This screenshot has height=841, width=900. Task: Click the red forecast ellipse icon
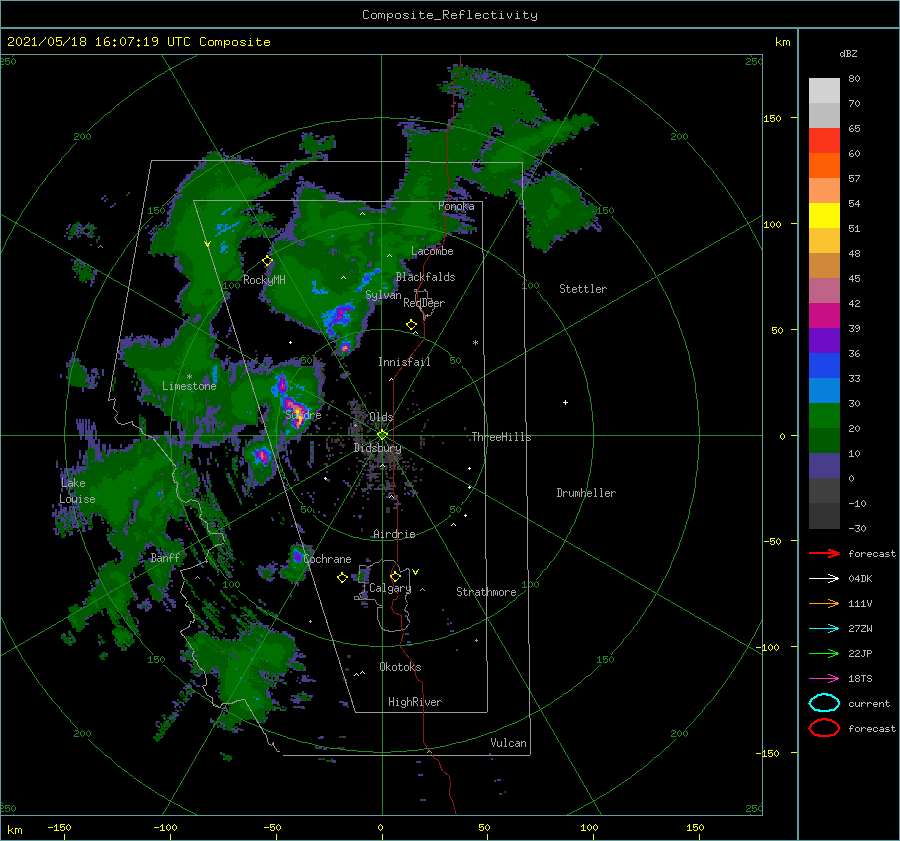pyautogui.click(x=824, y=728)
